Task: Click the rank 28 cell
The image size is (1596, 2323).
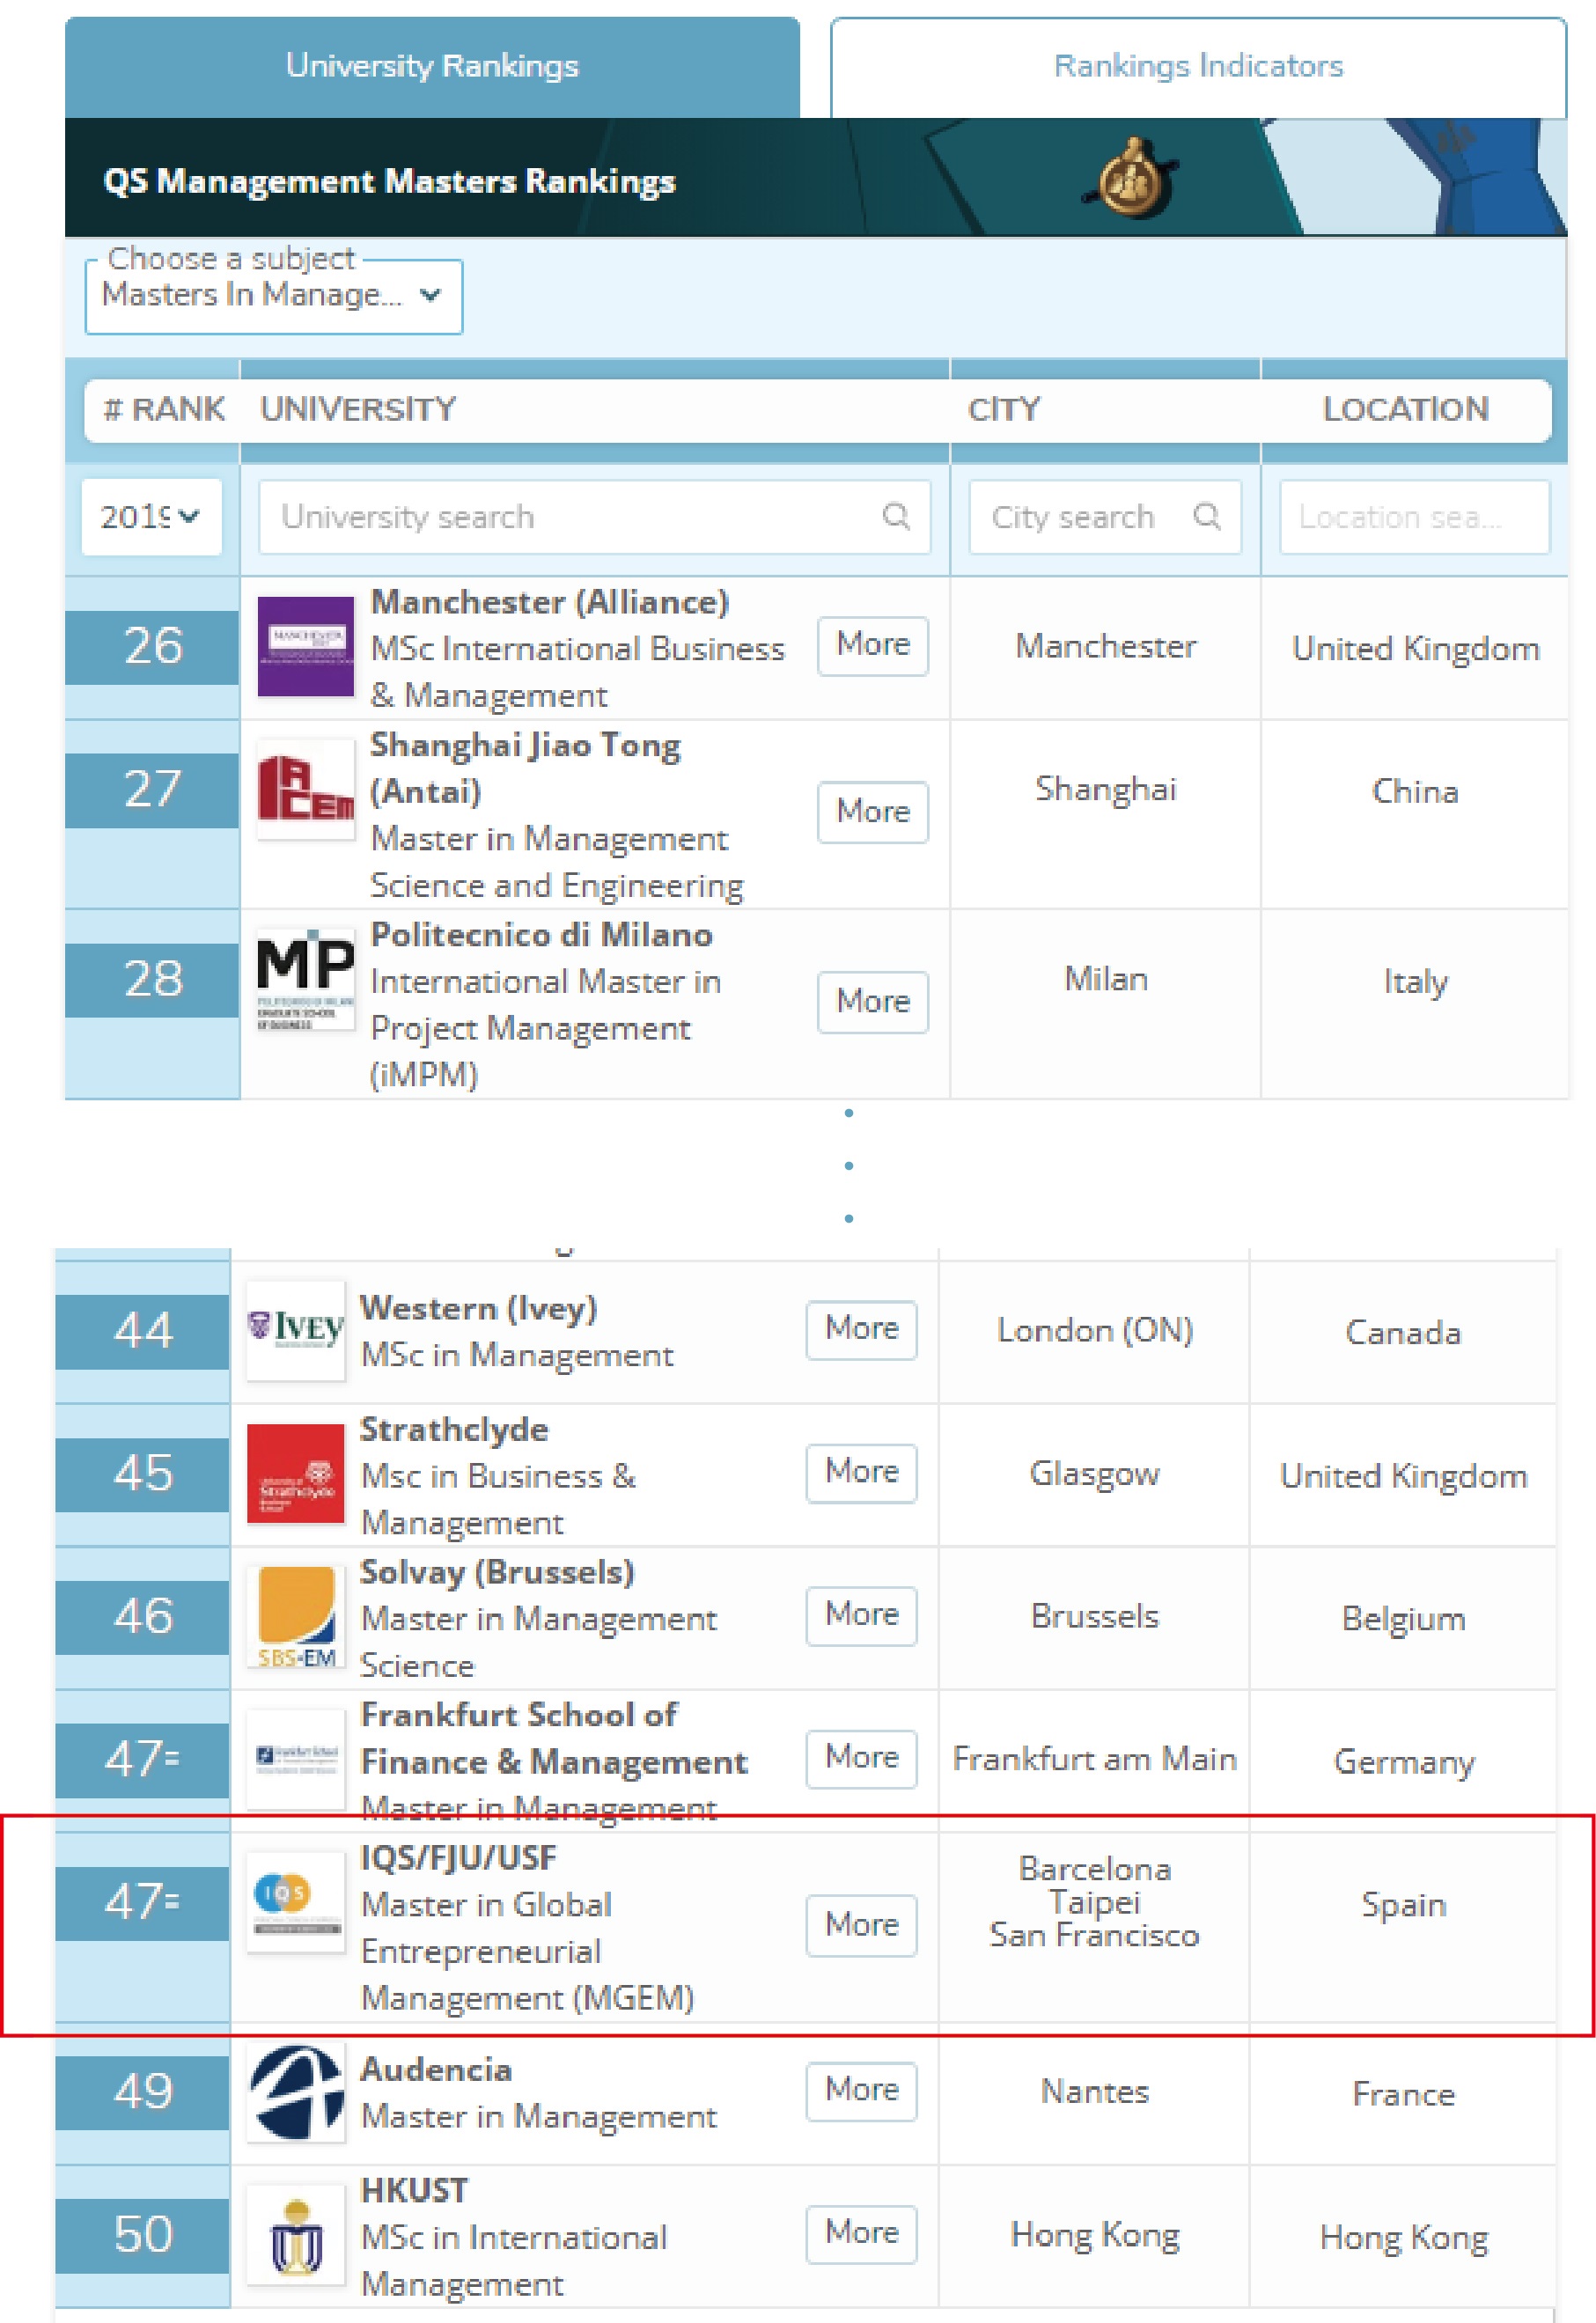Action: pyautogui.click(x=152, y=980)
